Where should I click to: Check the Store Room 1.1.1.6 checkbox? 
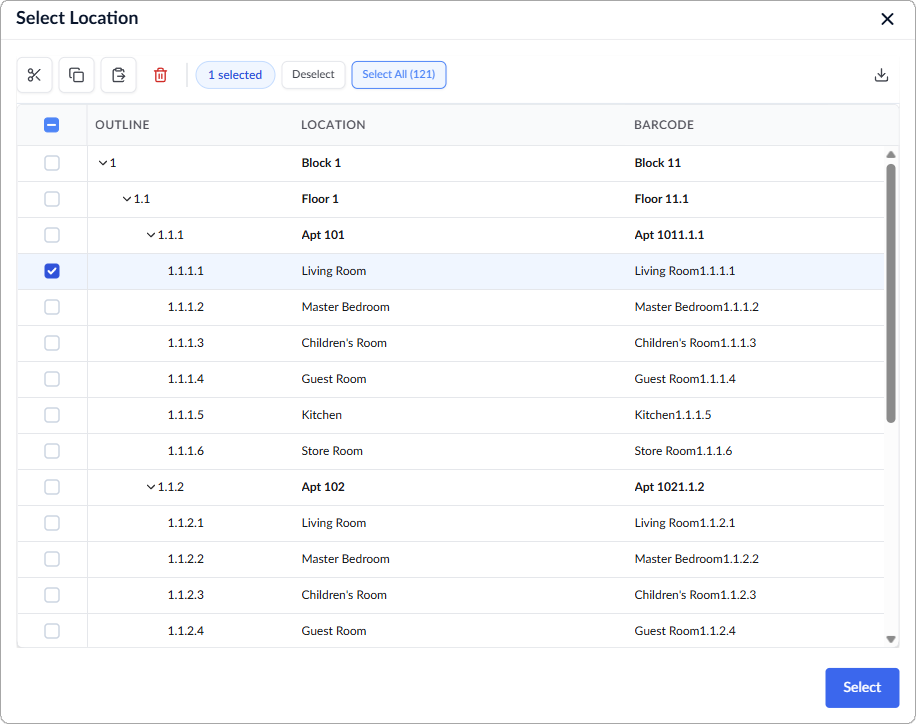click(52, 451)
